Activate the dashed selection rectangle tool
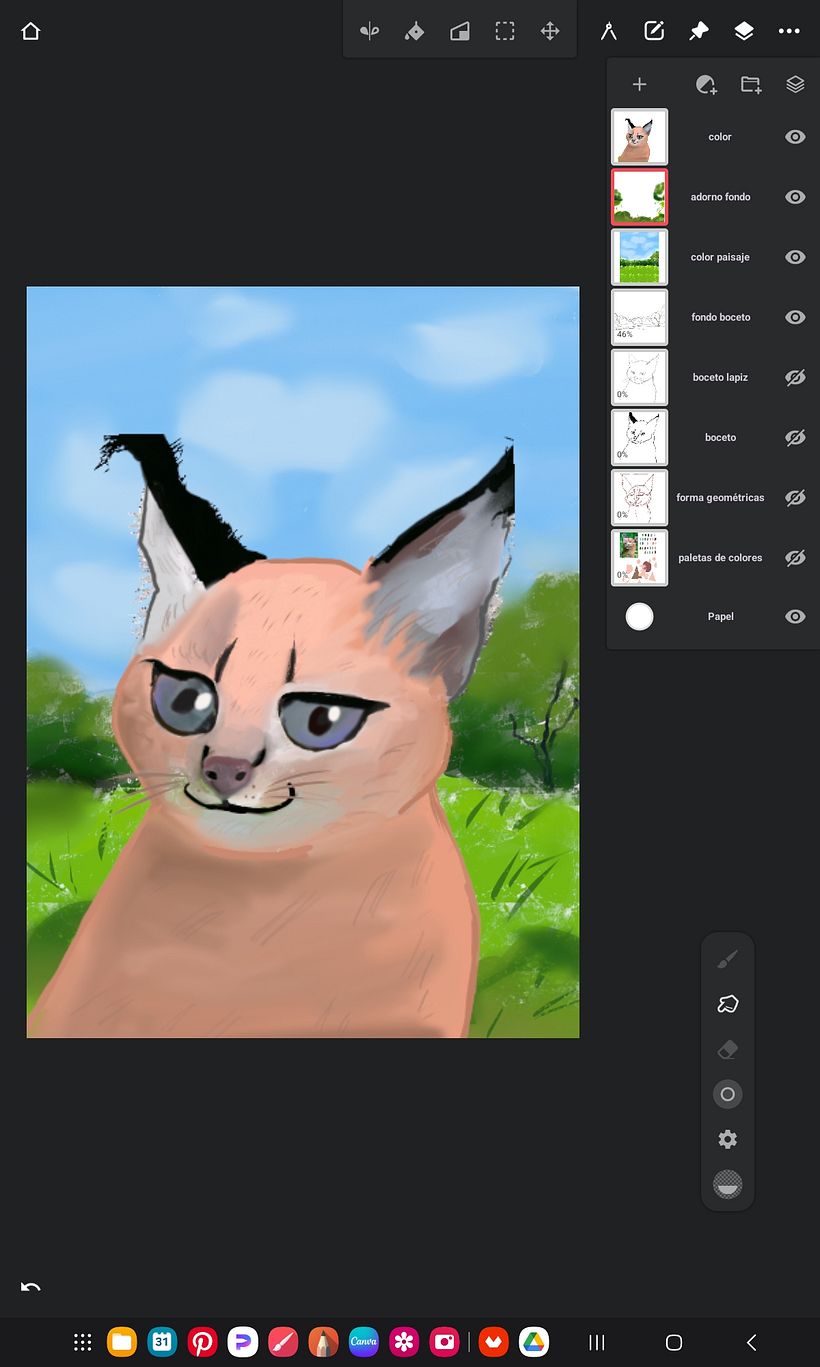Image resolution: width=820 pixels, height=1367 pixels. (x=505, y=31)
